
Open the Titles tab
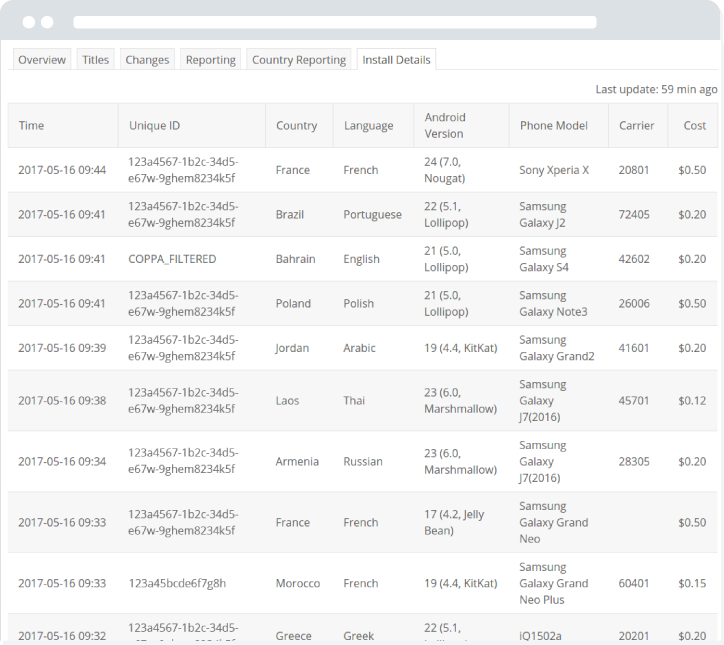(x=96, y=60)
